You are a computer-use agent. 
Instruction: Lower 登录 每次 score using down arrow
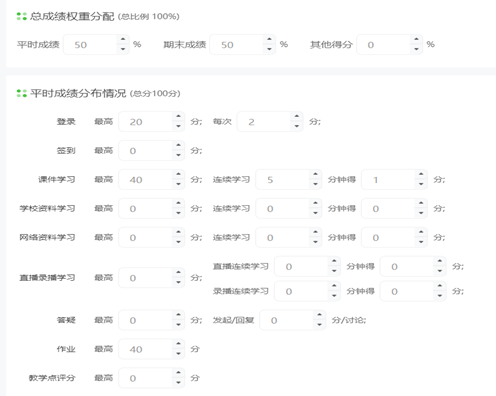[x=297, y=126]
